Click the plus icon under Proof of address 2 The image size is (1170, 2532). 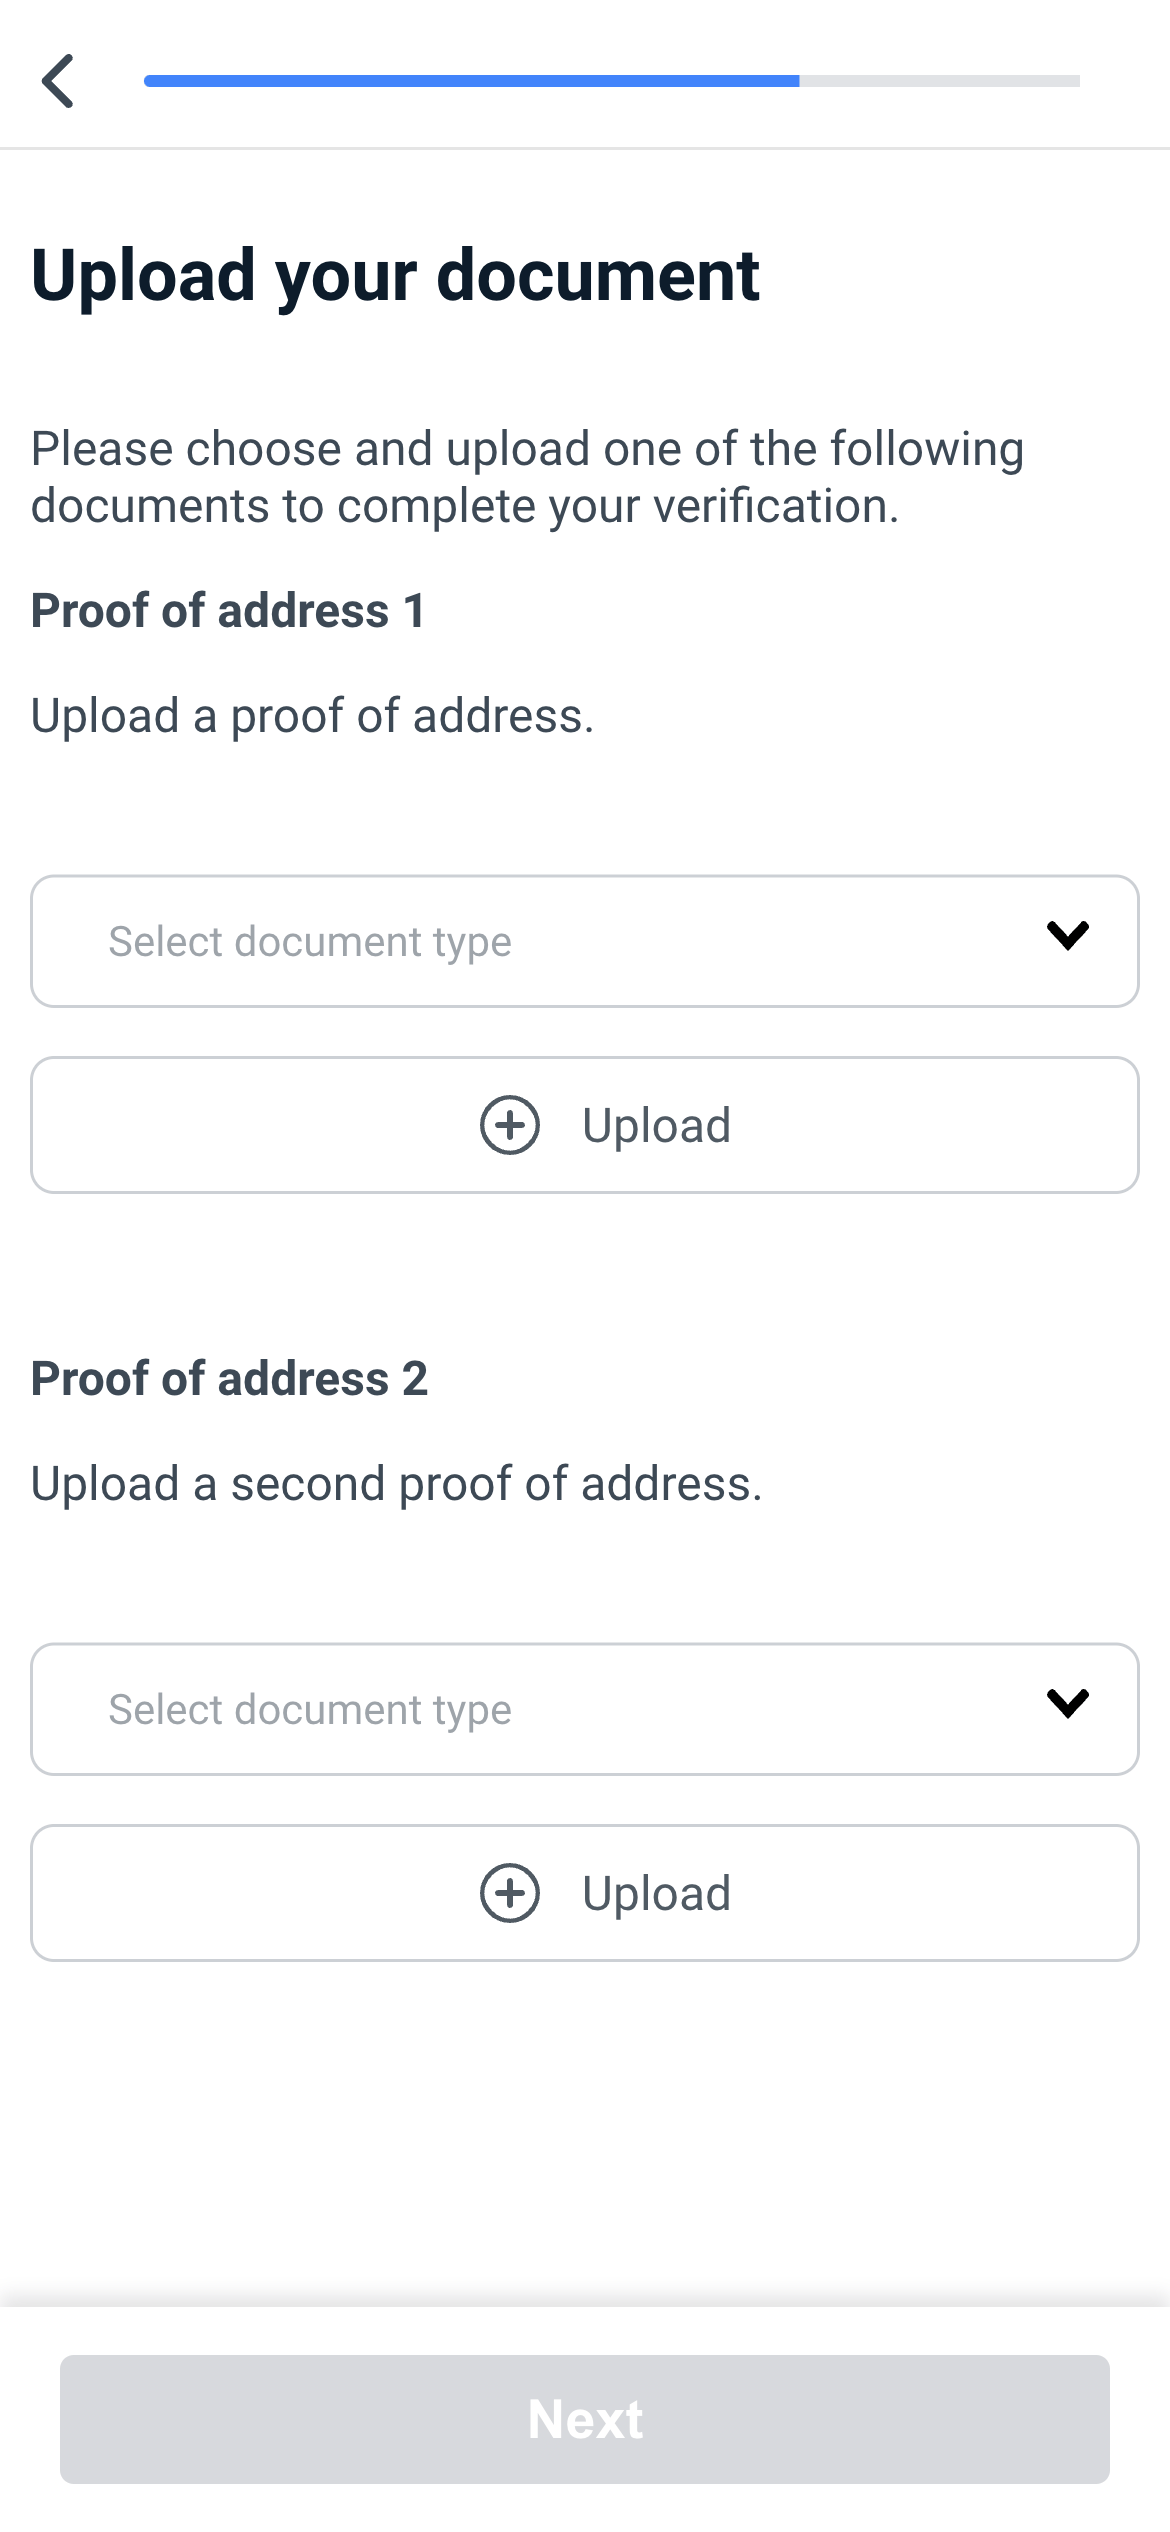pyautogui.click(x=510, y=1893)
